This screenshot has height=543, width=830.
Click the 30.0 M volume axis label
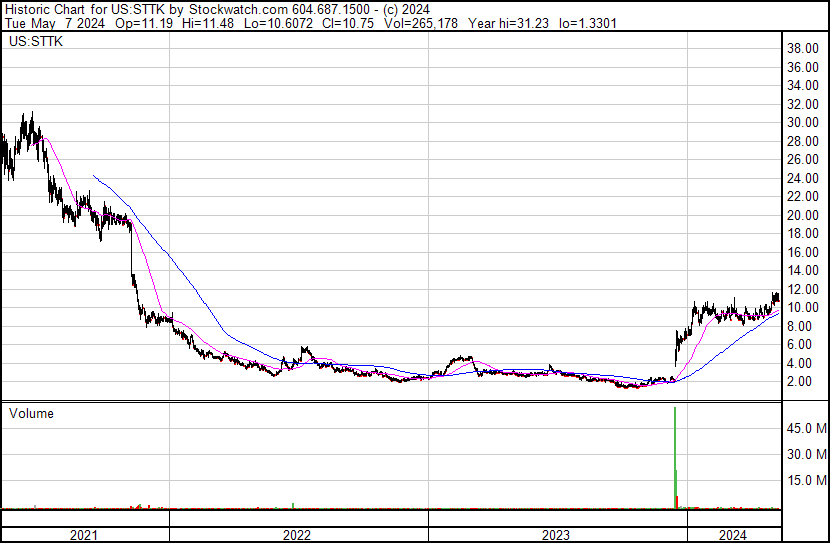pos(804,454)
